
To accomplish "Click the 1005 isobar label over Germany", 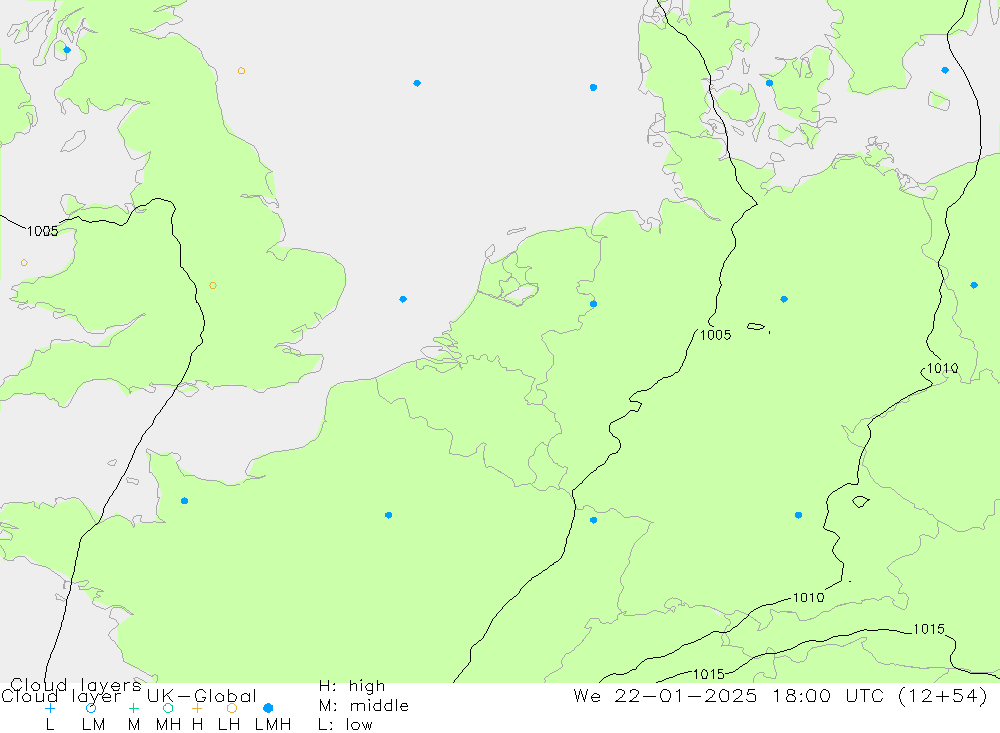I will point(716,335).
